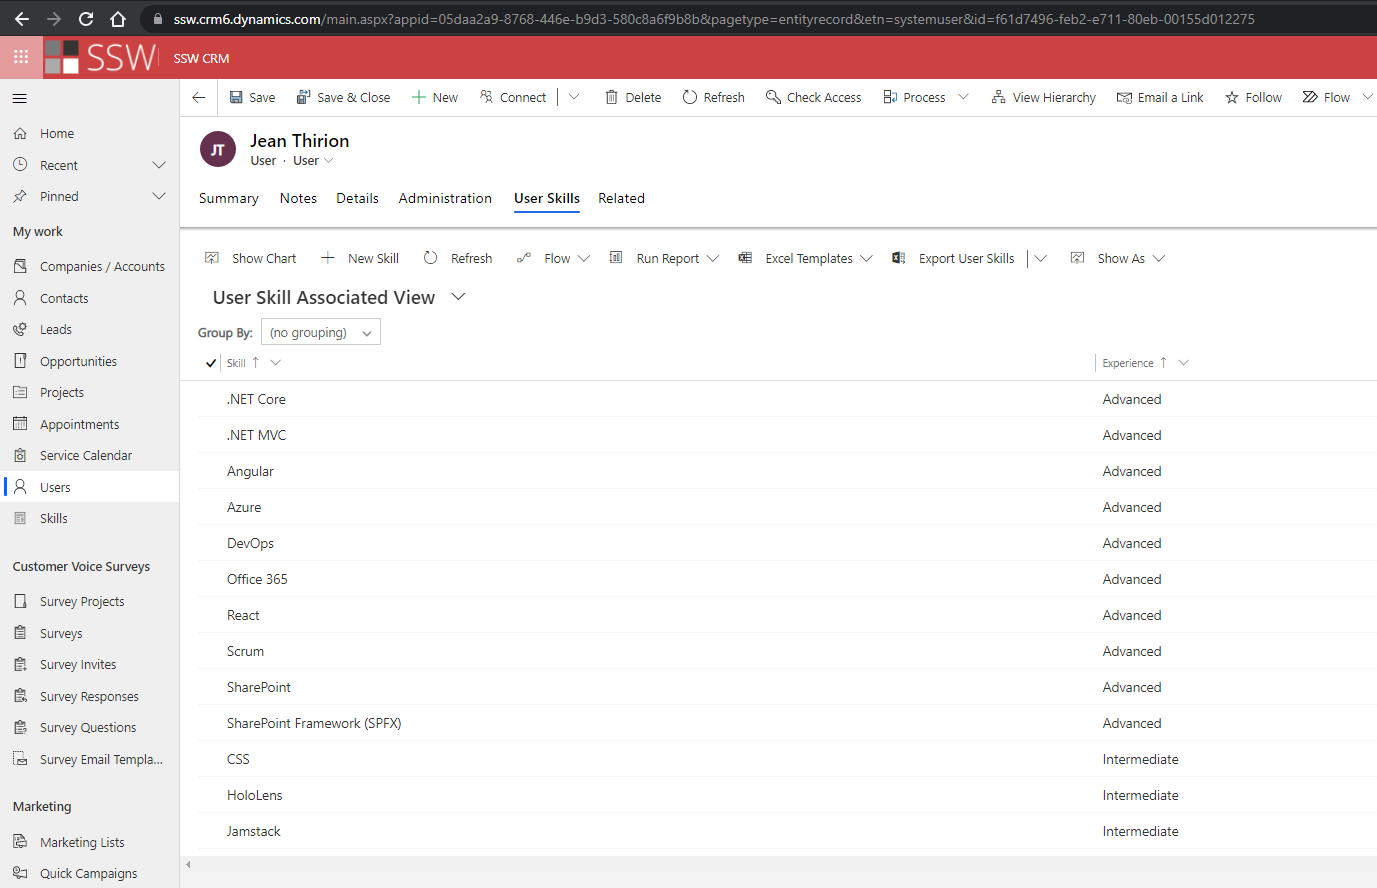1377x888 pixels.
Task: Click the Show Chart icon
Action: point(212,258)
